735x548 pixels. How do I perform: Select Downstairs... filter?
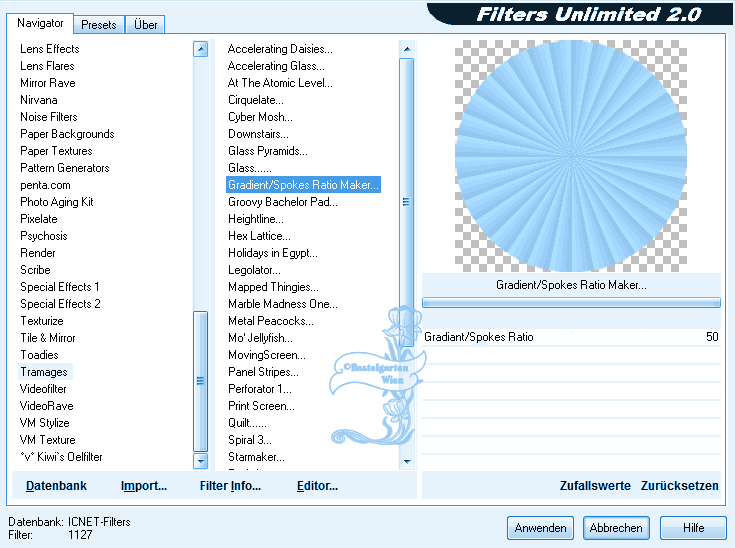pyautogui.click(x=258, y=134)
